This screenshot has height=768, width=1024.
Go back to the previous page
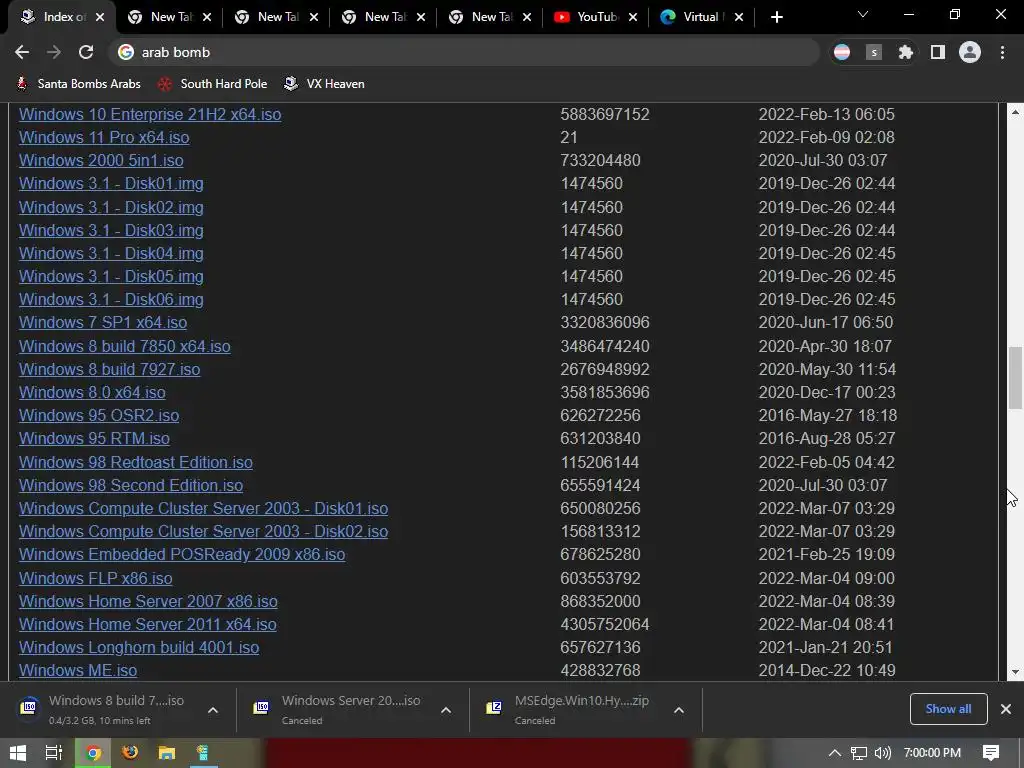point(22,52)
